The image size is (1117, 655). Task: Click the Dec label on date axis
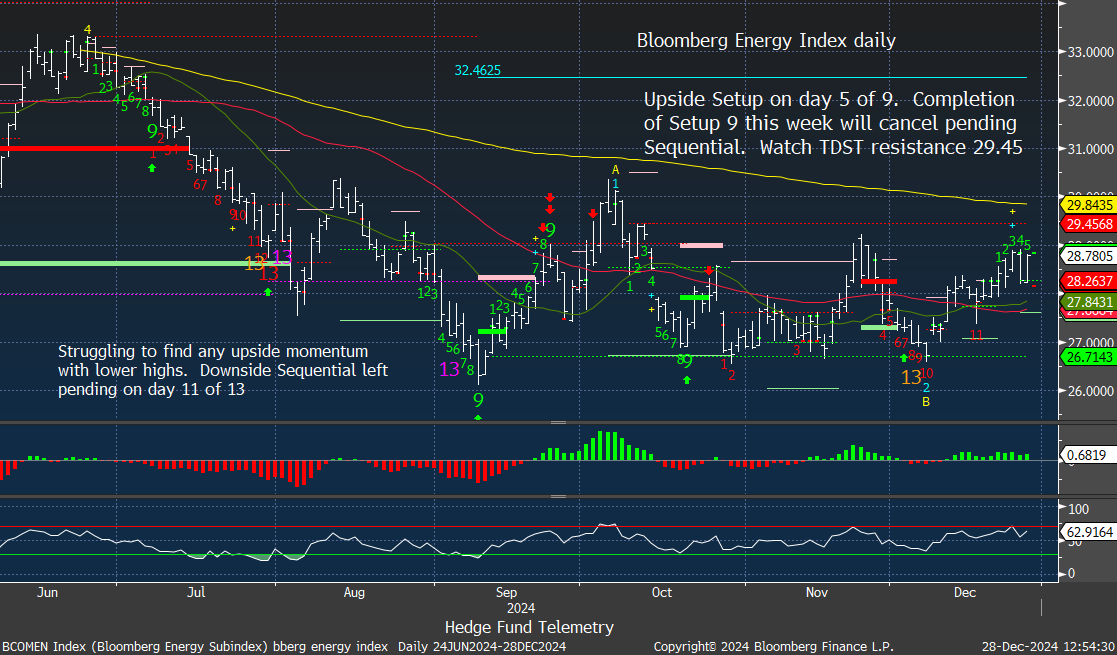point(965,592)
